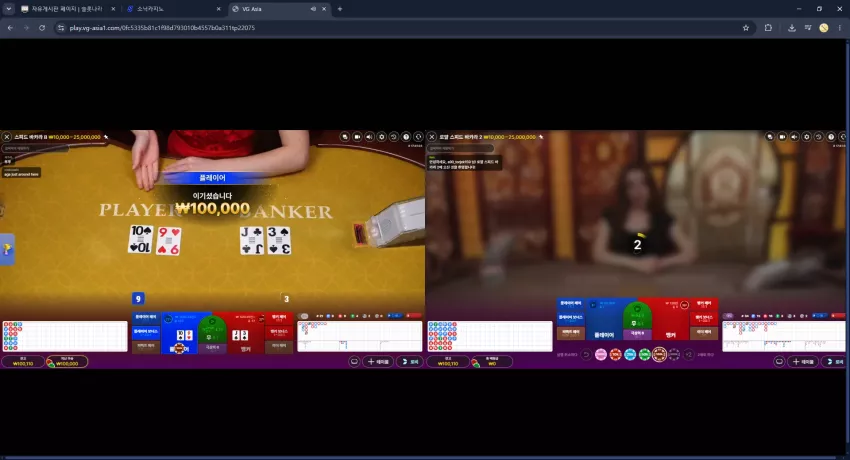Viewport: 850px width, 460px height.
Task: Favorite the right table with star icon
Action: (541, 137)
